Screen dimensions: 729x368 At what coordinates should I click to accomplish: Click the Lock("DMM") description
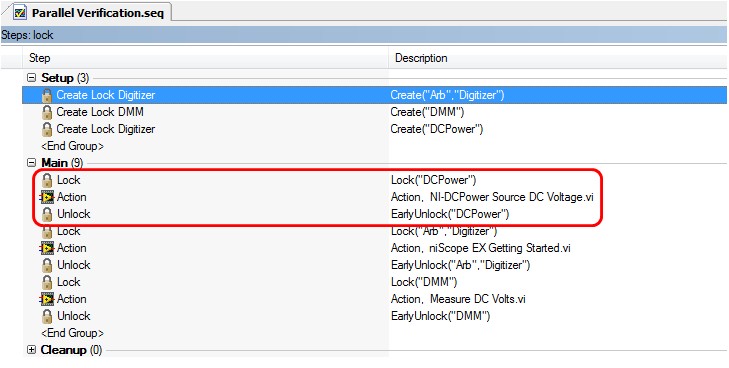pos(424,283)
